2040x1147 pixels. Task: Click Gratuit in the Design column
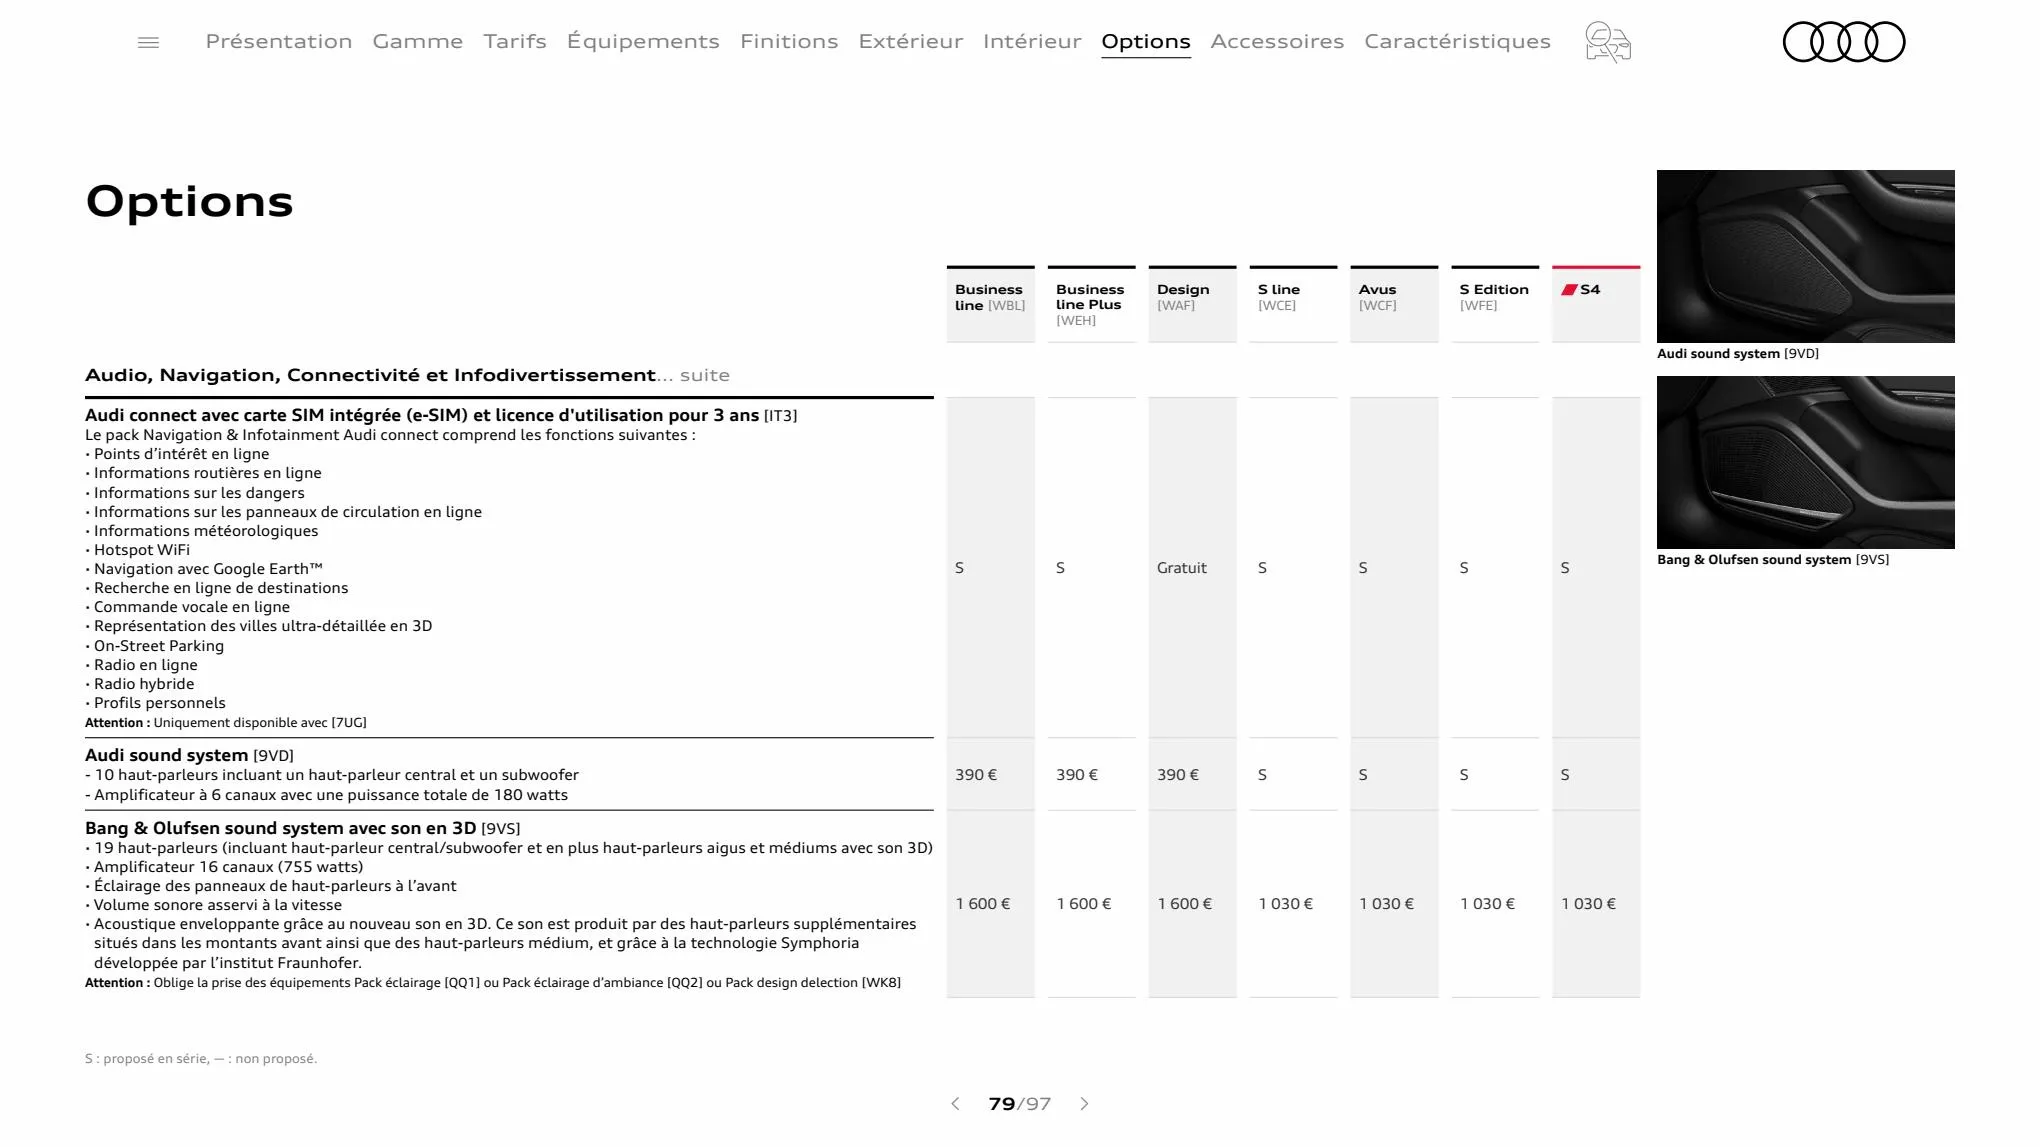click(x=1182, y=568)
